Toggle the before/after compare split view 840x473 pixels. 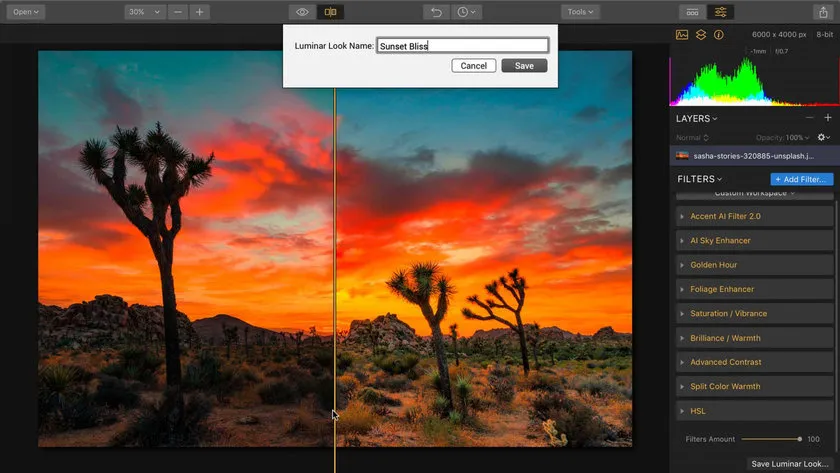pyautogui.click(x=330, y=12)
